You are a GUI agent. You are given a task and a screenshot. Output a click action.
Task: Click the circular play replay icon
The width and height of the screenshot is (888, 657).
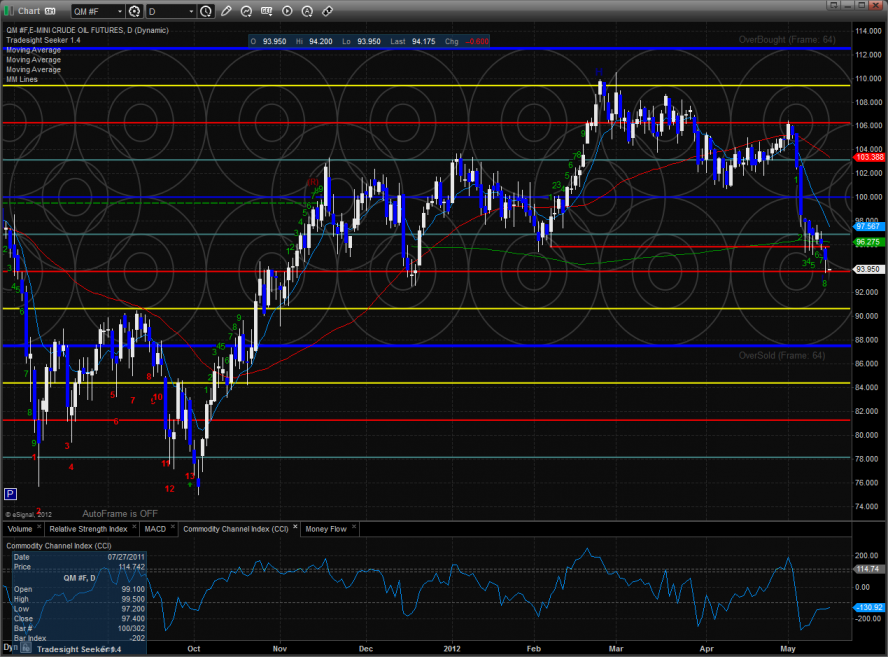(x=287, y=12)
